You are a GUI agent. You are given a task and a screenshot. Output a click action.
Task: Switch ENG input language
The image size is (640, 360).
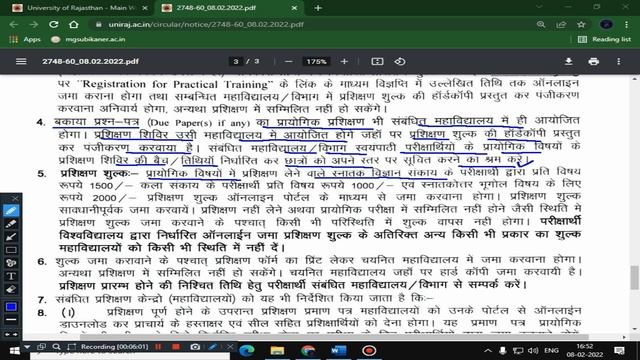[551, 351]
